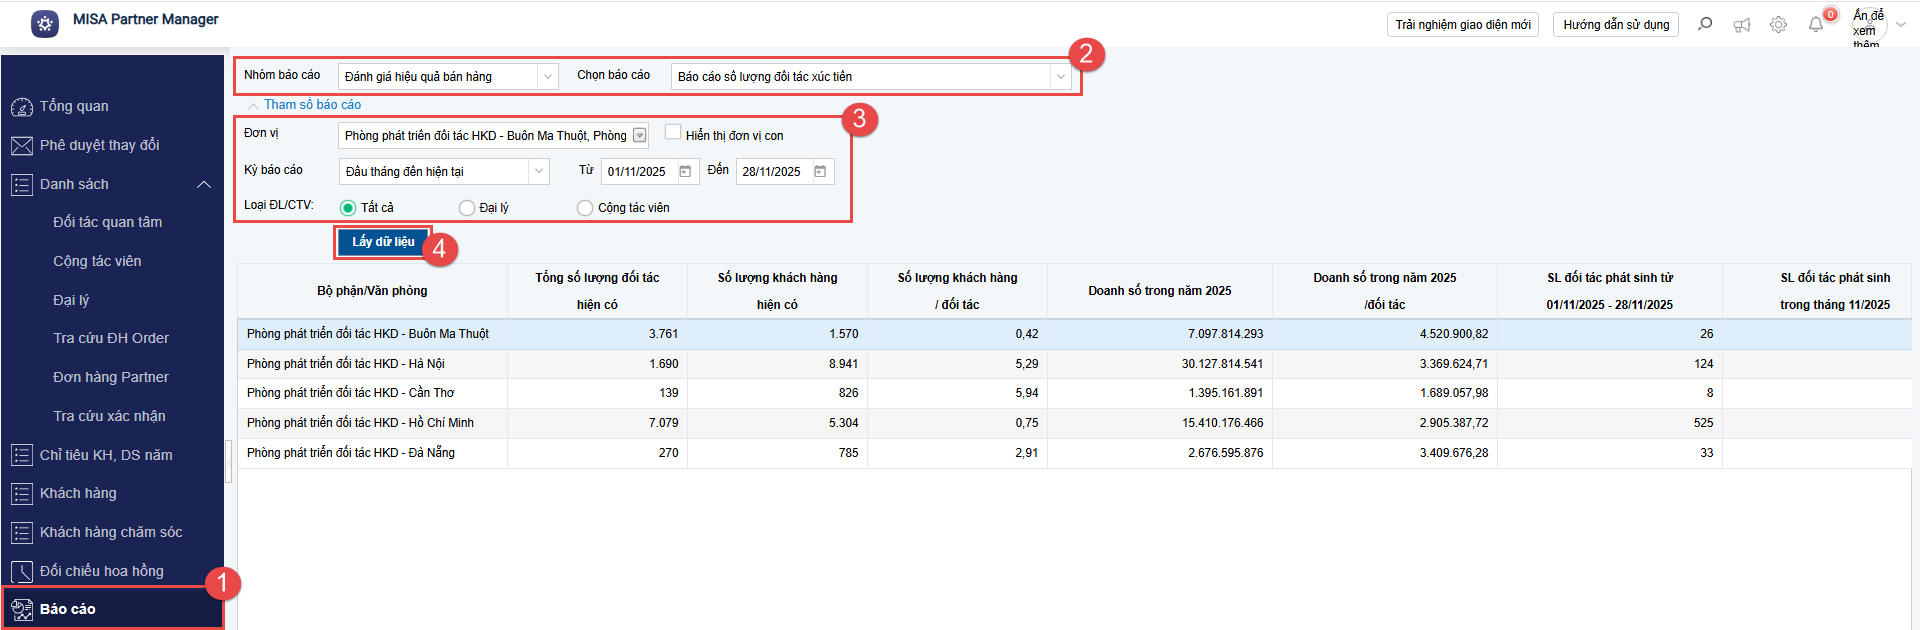
Task: Select the Cộng tác viên radio option
Action: (585, 208)
